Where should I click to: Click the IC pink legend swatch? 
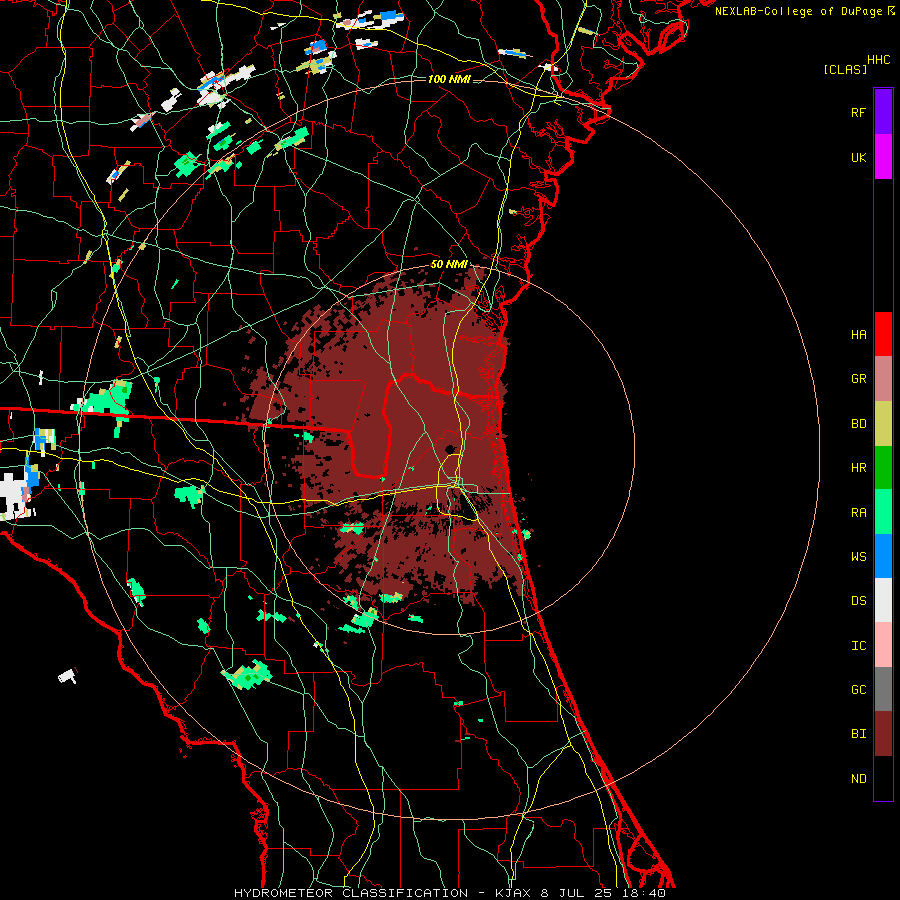(x=883, y=645)
